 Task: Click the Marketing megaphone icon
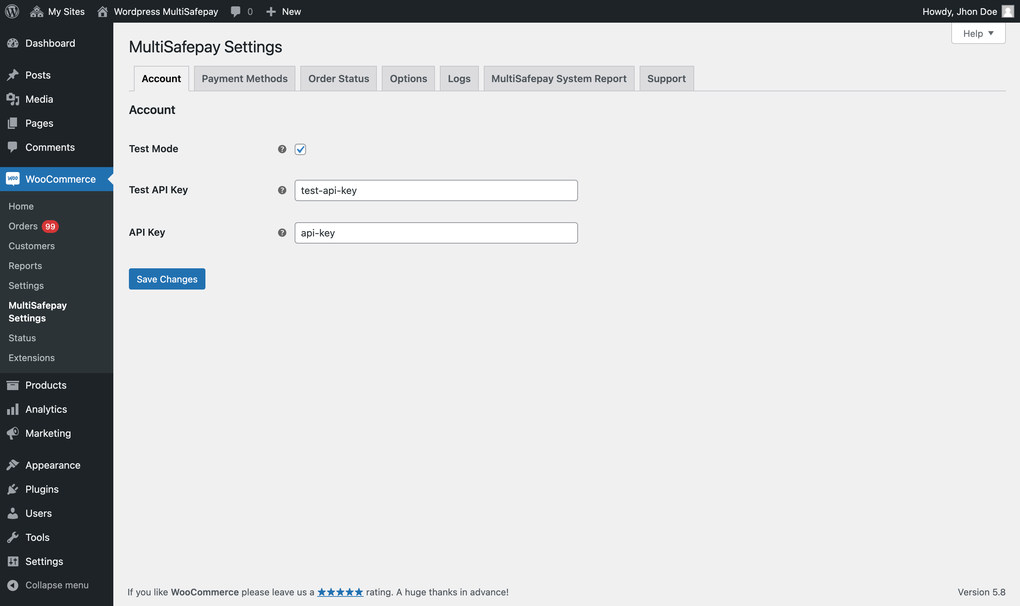pyautogui.click(x=14, y=433)
